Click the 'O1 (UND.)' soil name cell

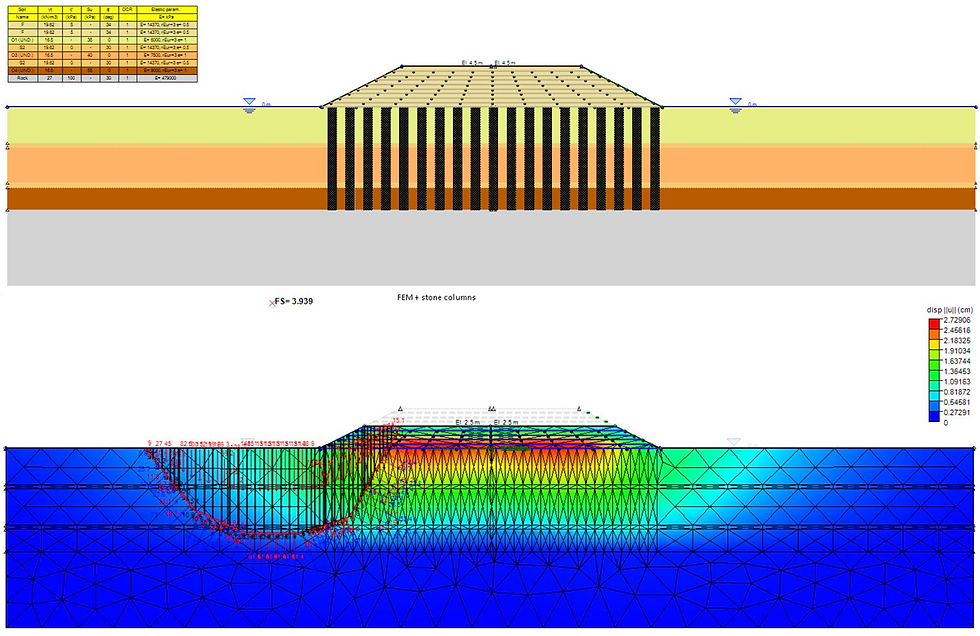22,40
